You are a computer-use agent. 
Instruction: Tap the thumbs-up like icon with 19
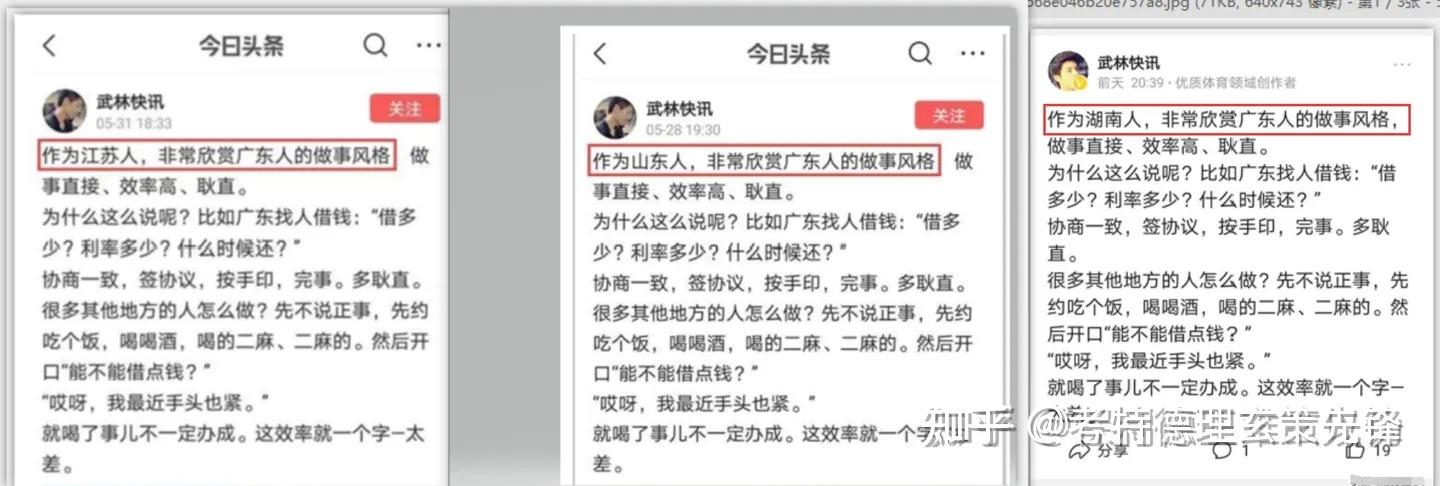click(1356, 452)
